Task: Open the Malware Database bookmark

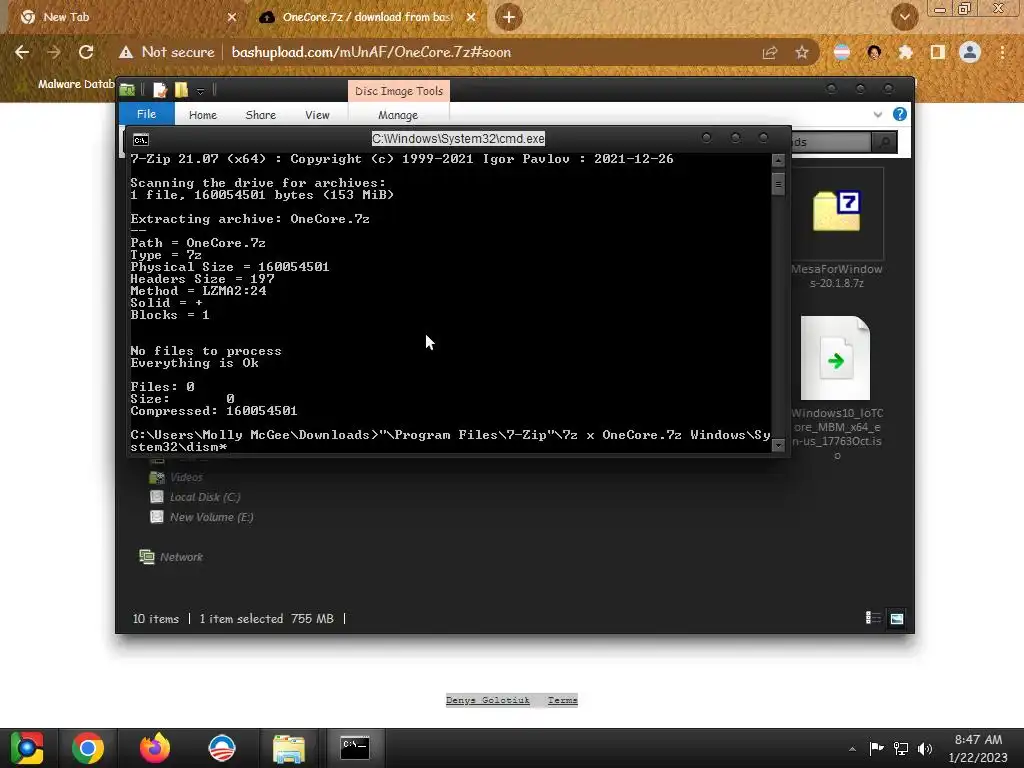Action: (76, 84)
